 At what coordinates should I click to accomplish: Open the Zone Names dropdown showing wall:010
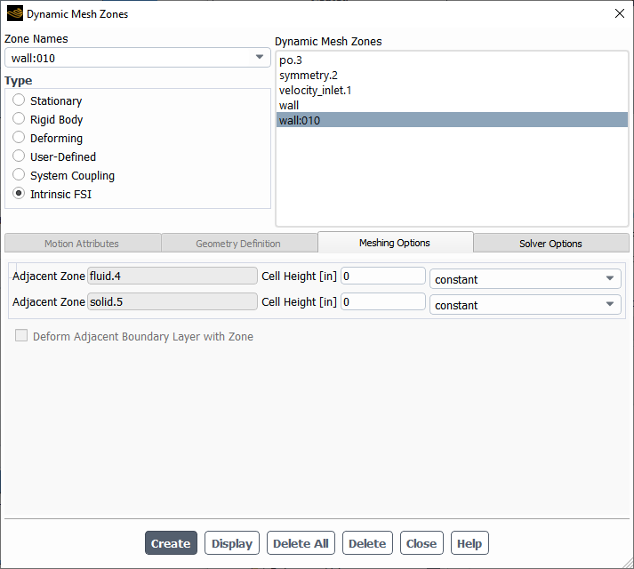point(137,58)
